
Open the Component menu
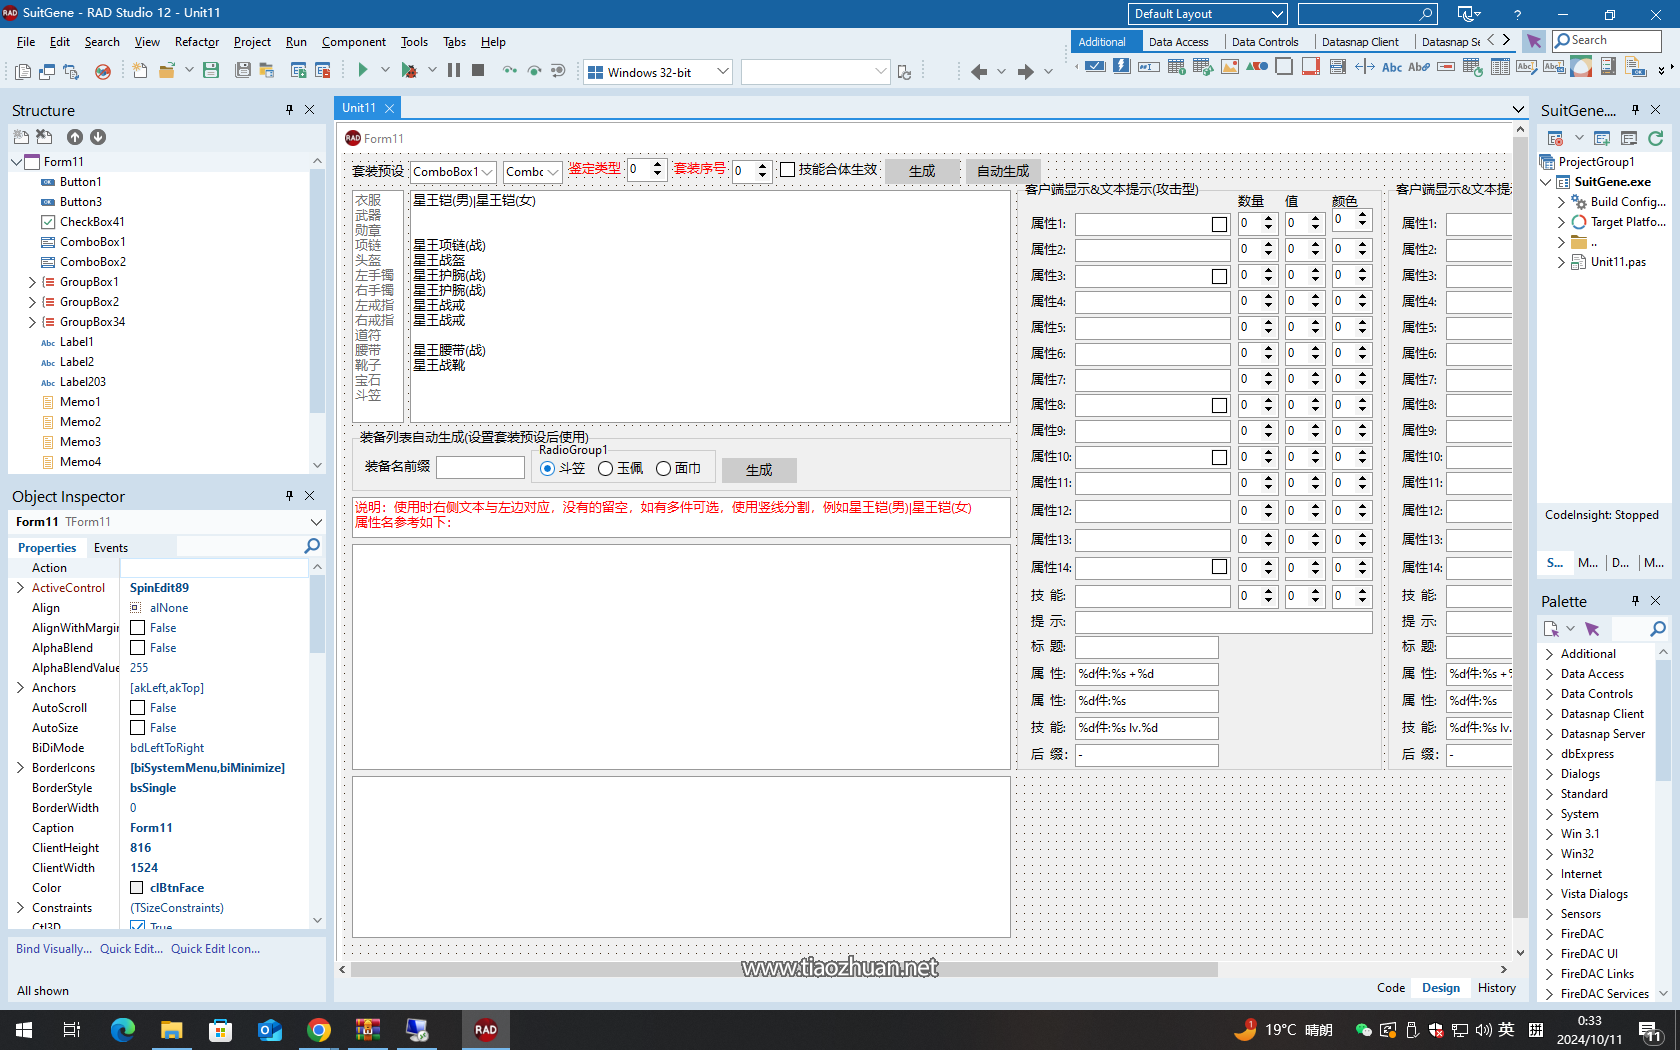[x=353, y=41]
